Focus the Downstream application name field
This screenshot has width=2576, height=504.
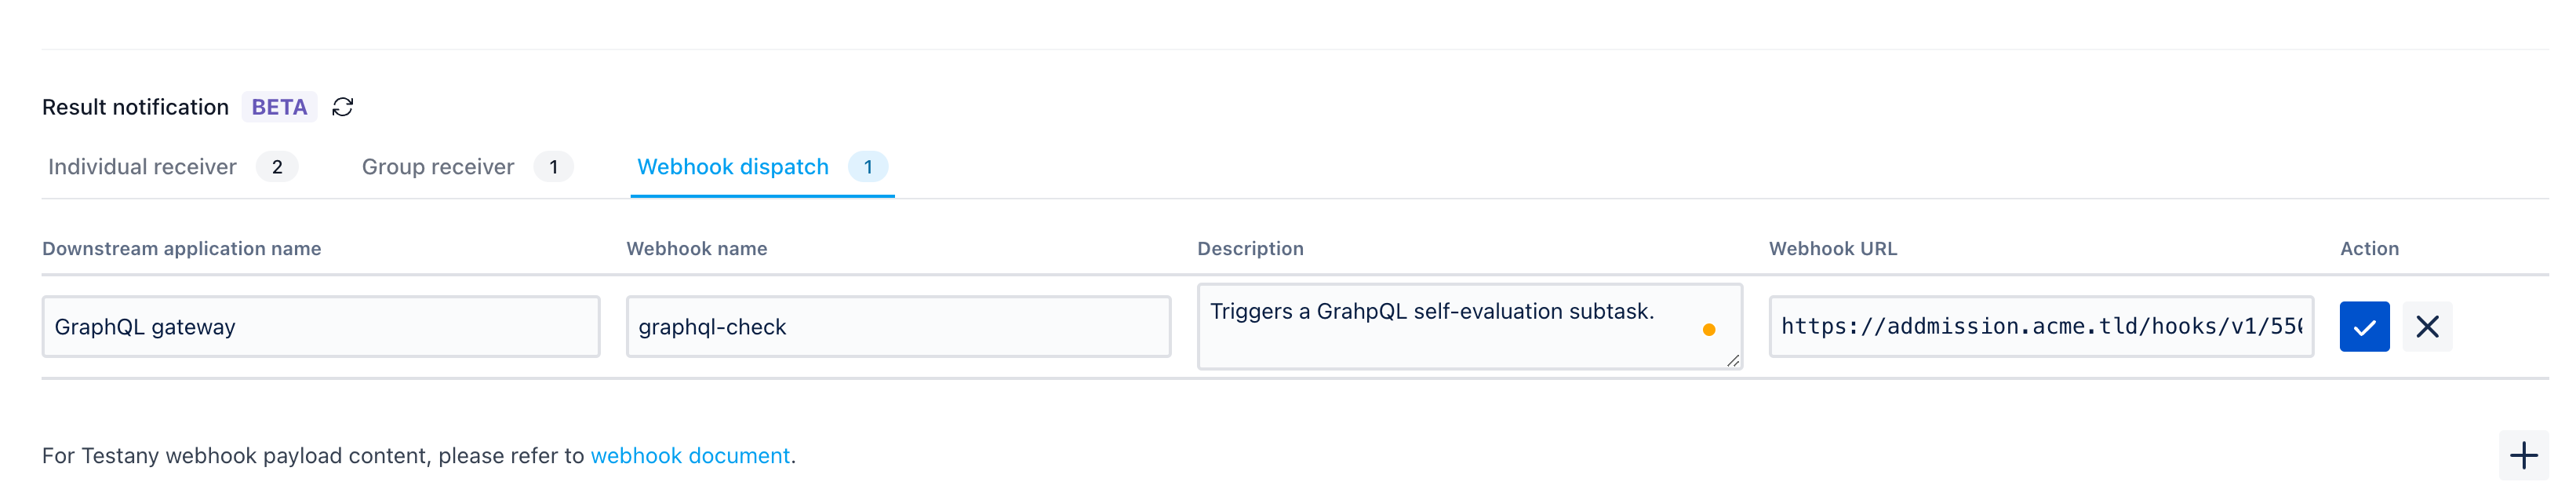321,327
